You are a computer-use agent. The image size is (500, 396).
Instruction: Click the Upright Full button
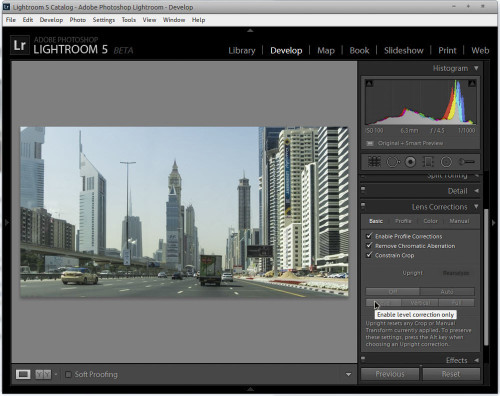pos(456,303)
